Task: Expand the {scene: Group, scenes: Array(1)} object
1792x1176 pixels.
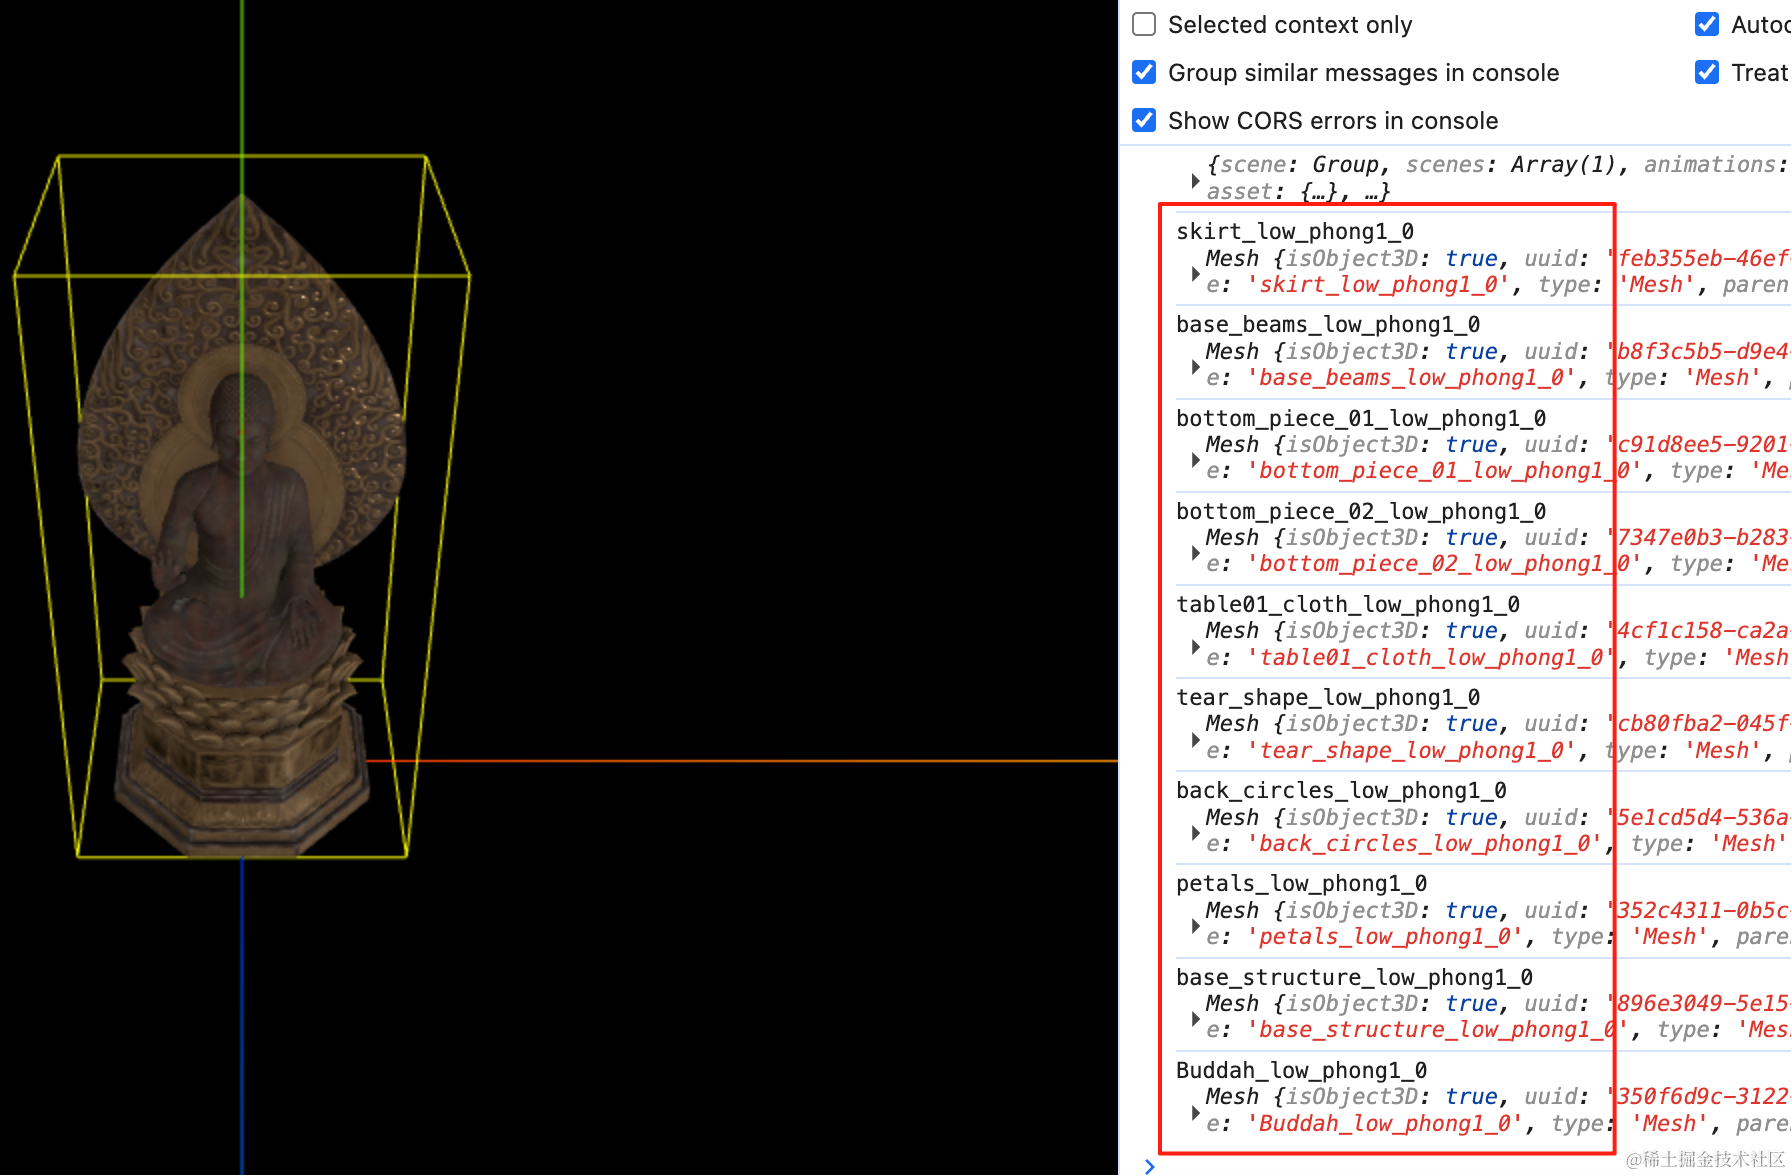Action: [1195, 181]
